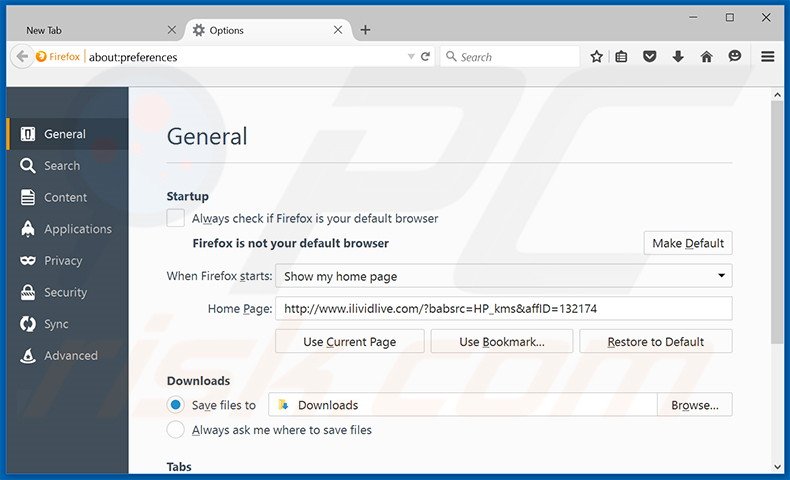
Task: Open the Advanced settings section
Action: click(x=70, y=356)
